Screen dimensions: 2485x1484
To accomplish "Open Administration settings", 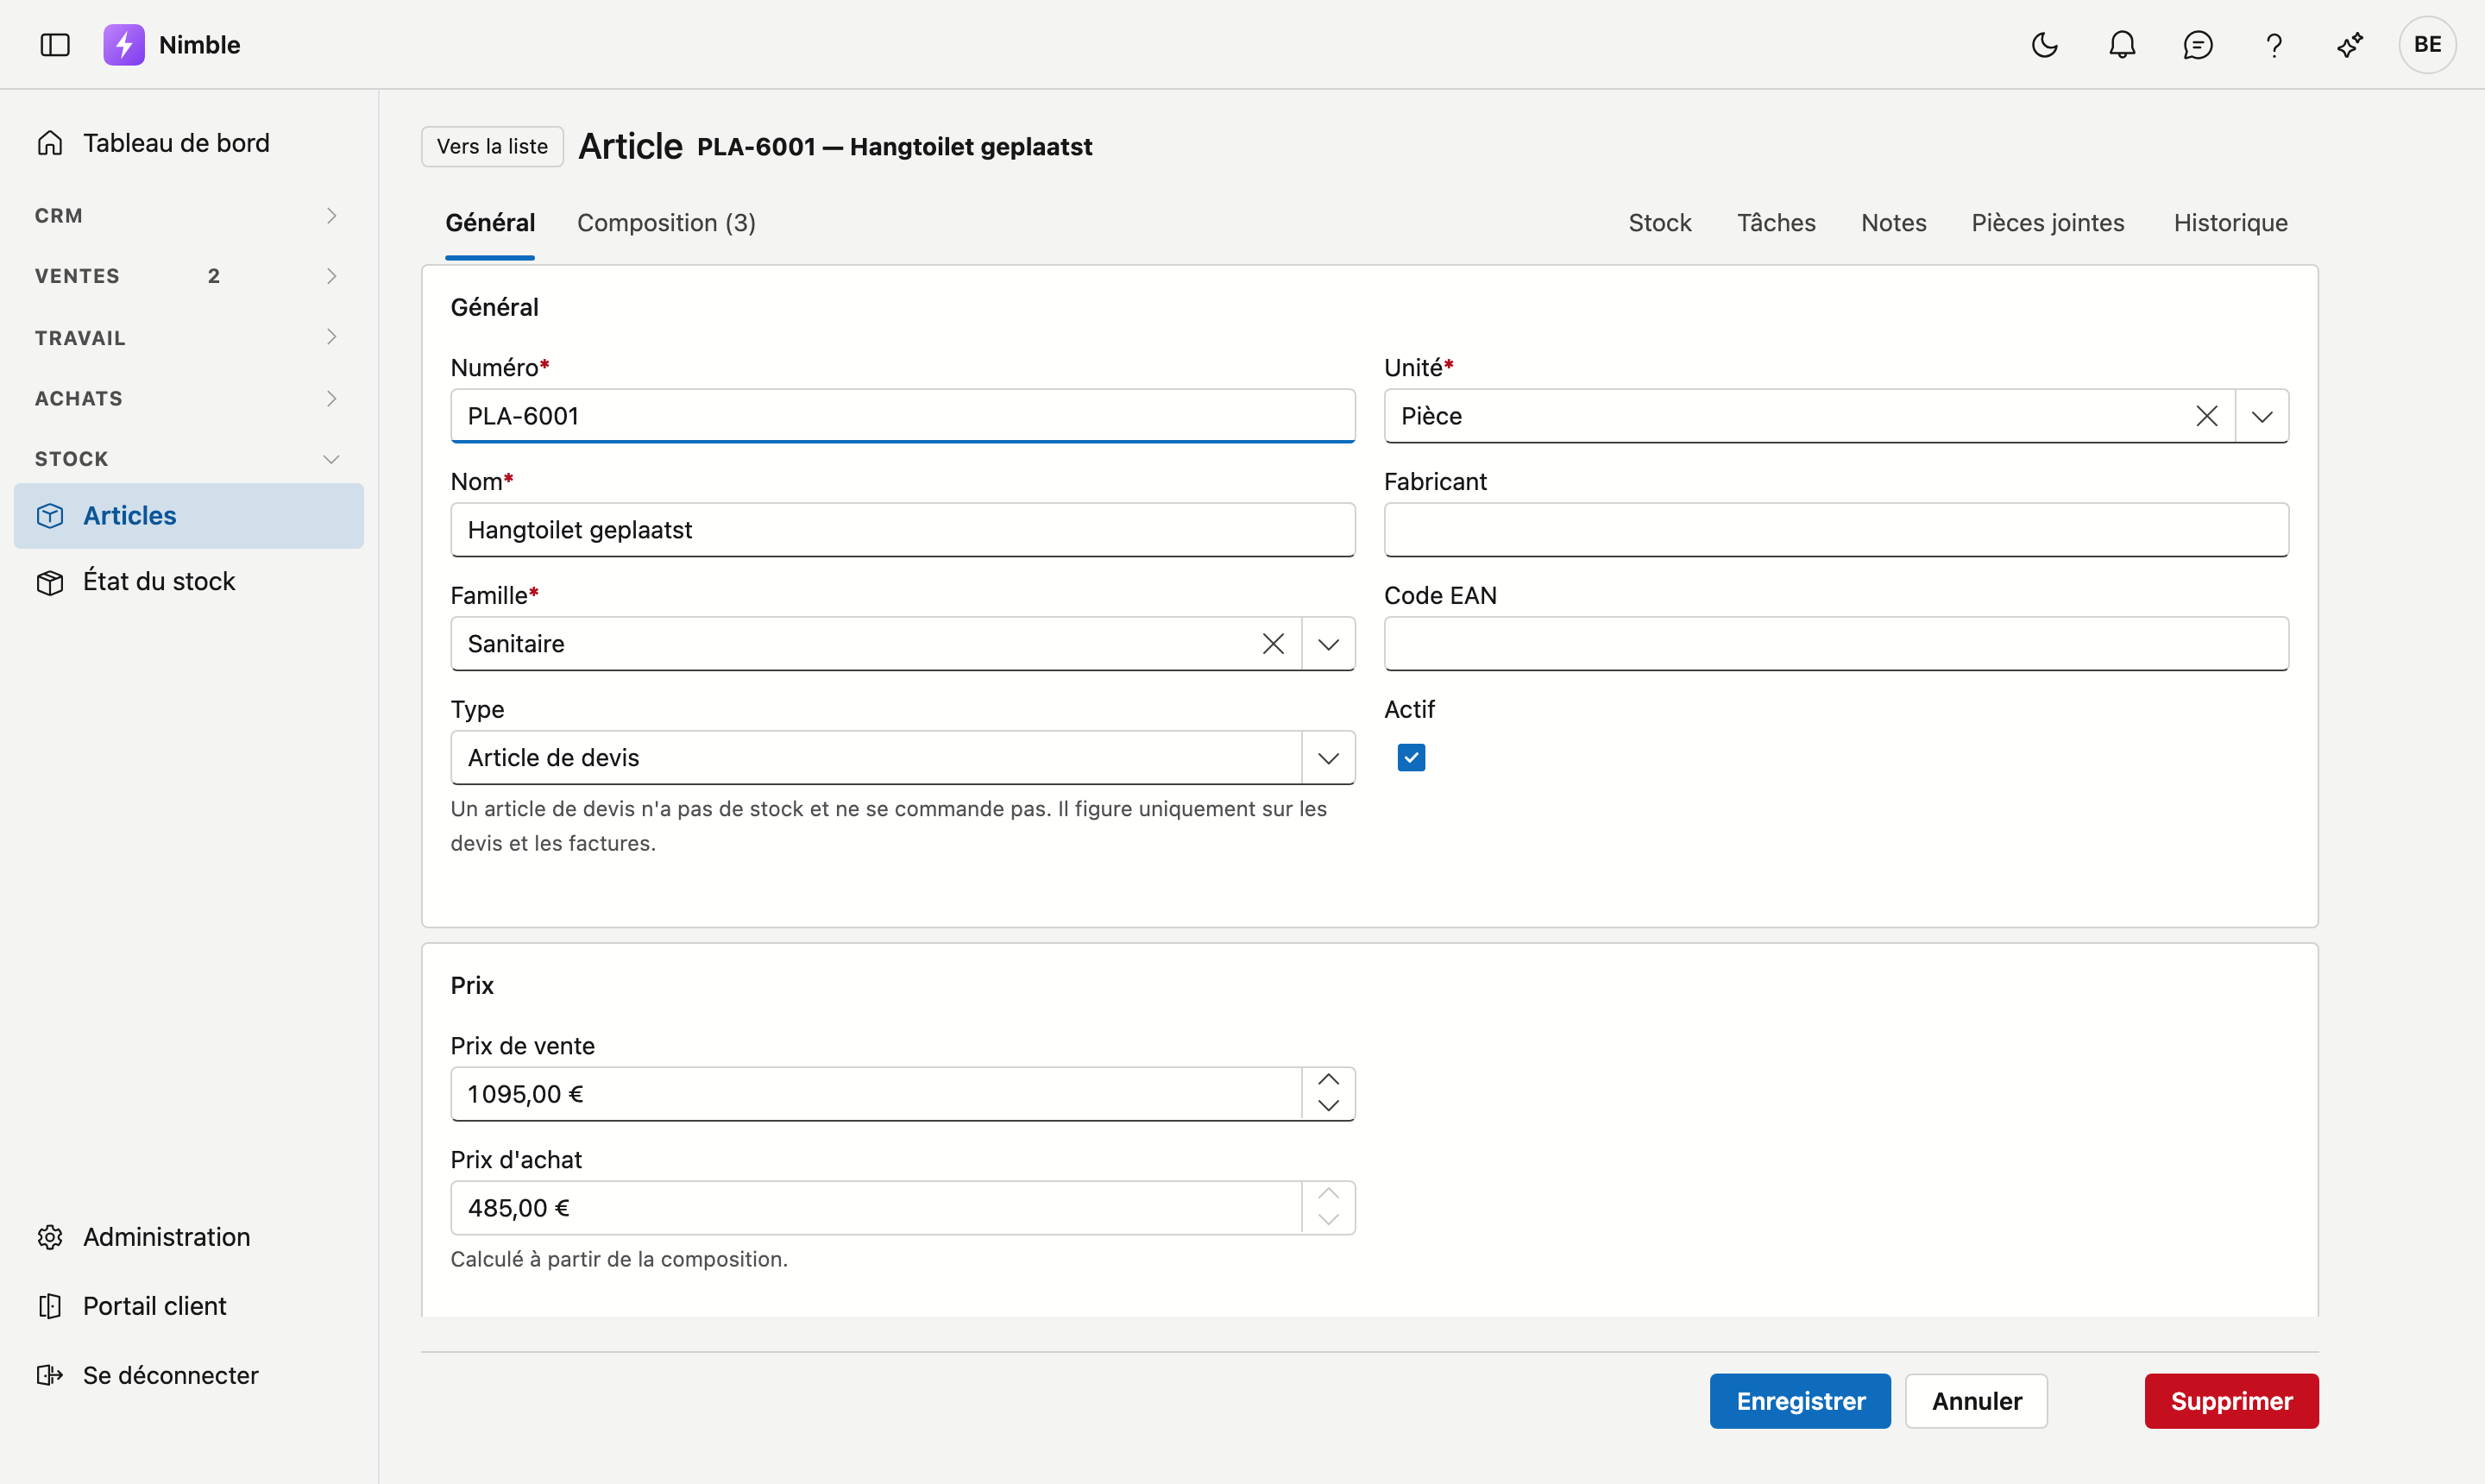I will click(189, 1237).
